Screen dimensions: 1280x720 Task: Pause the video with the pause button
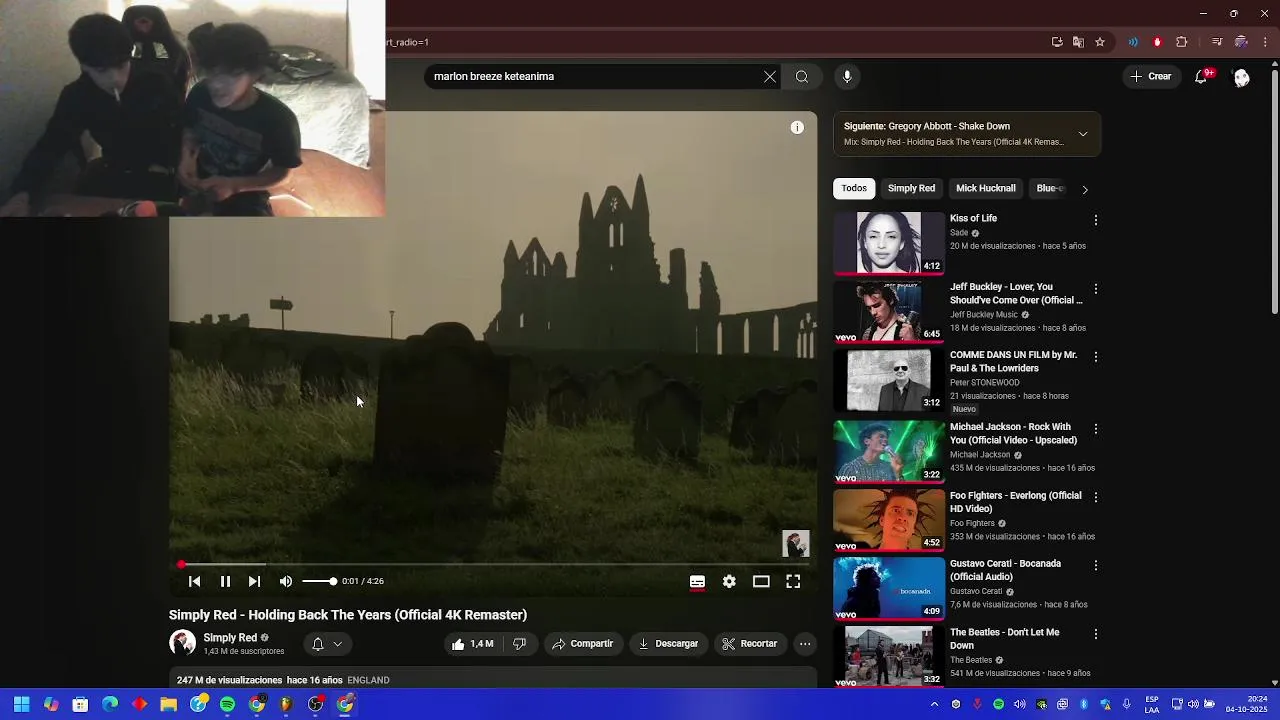click(x=225, y=581)
